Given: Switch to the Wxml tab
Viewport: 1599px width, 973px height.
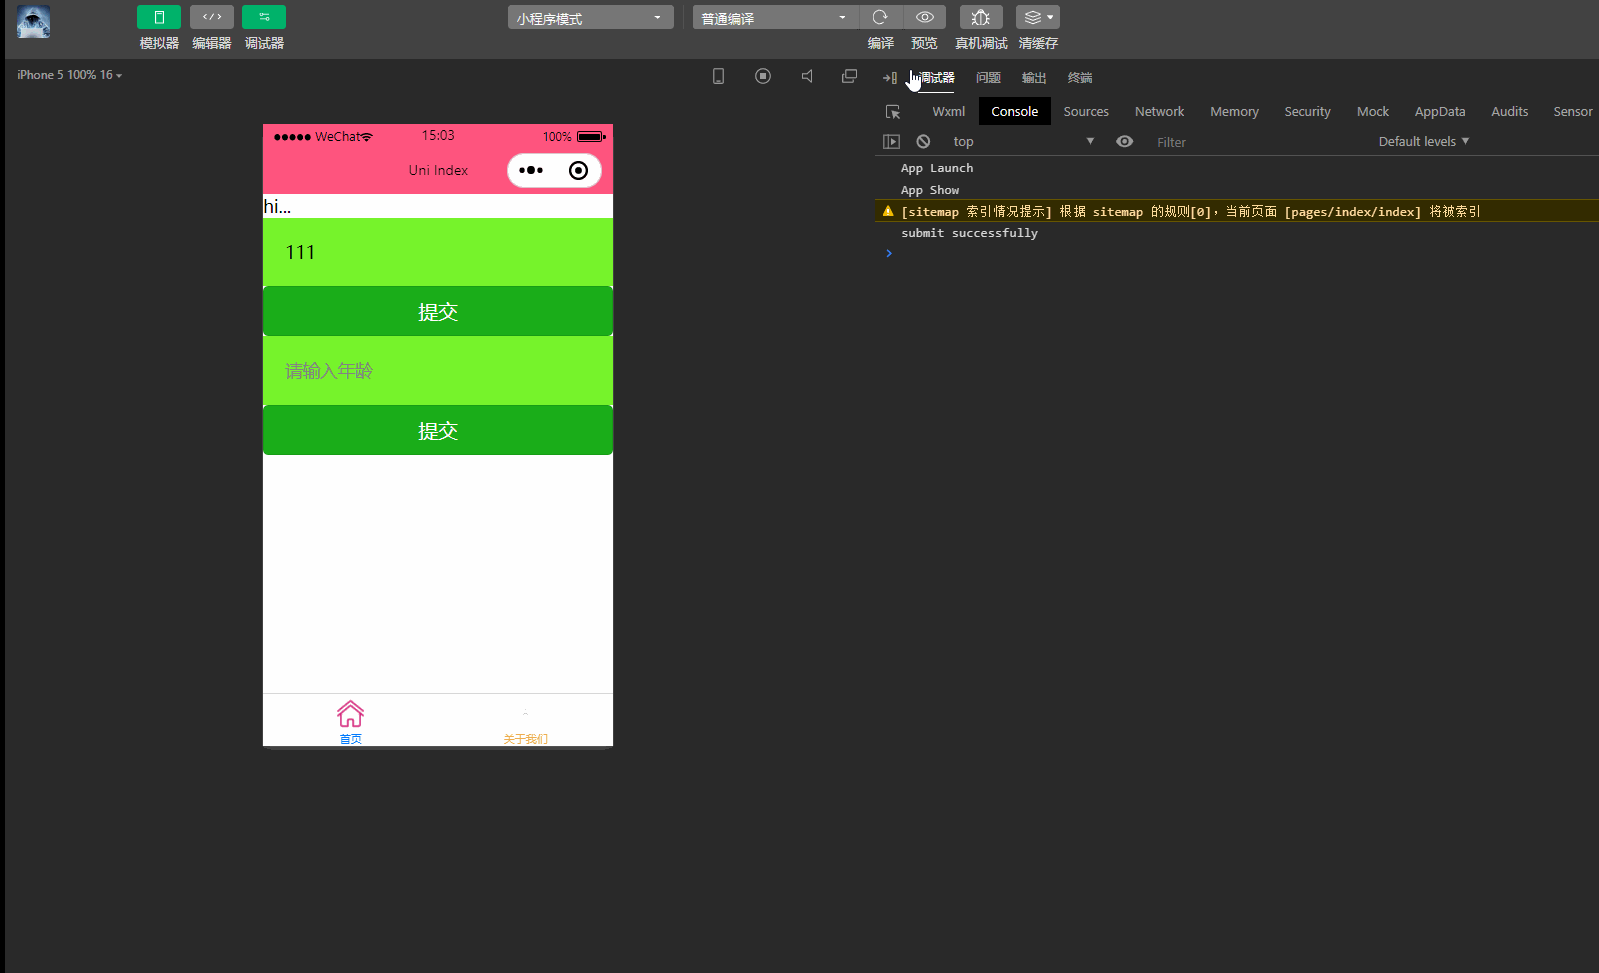Looking at the screenshot, I should click(x=949, y=112).
